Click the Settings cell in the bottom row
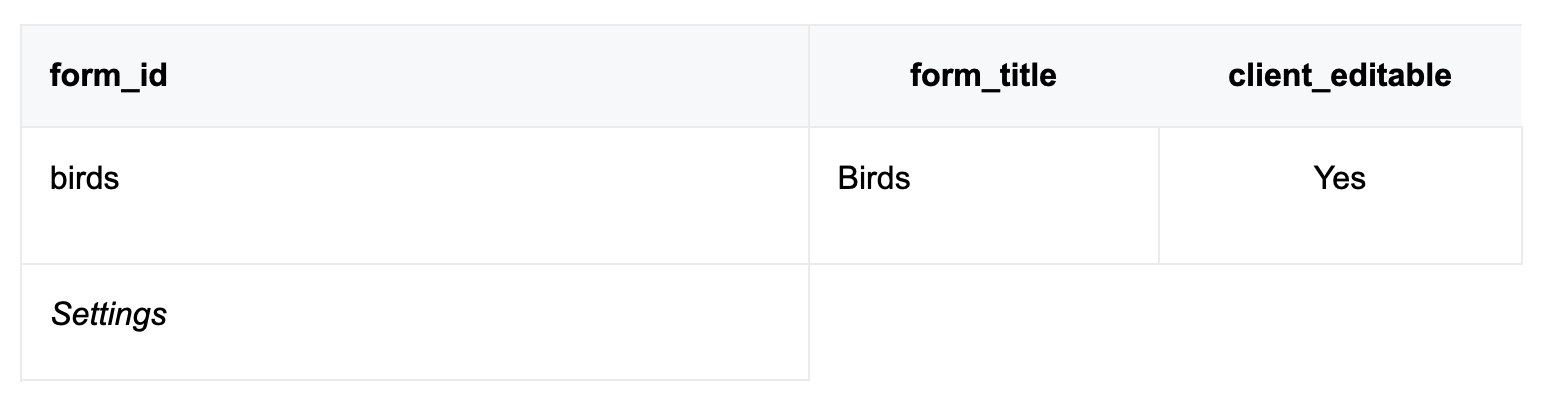Screen dimensions: 1556x394 pos(415,322)
